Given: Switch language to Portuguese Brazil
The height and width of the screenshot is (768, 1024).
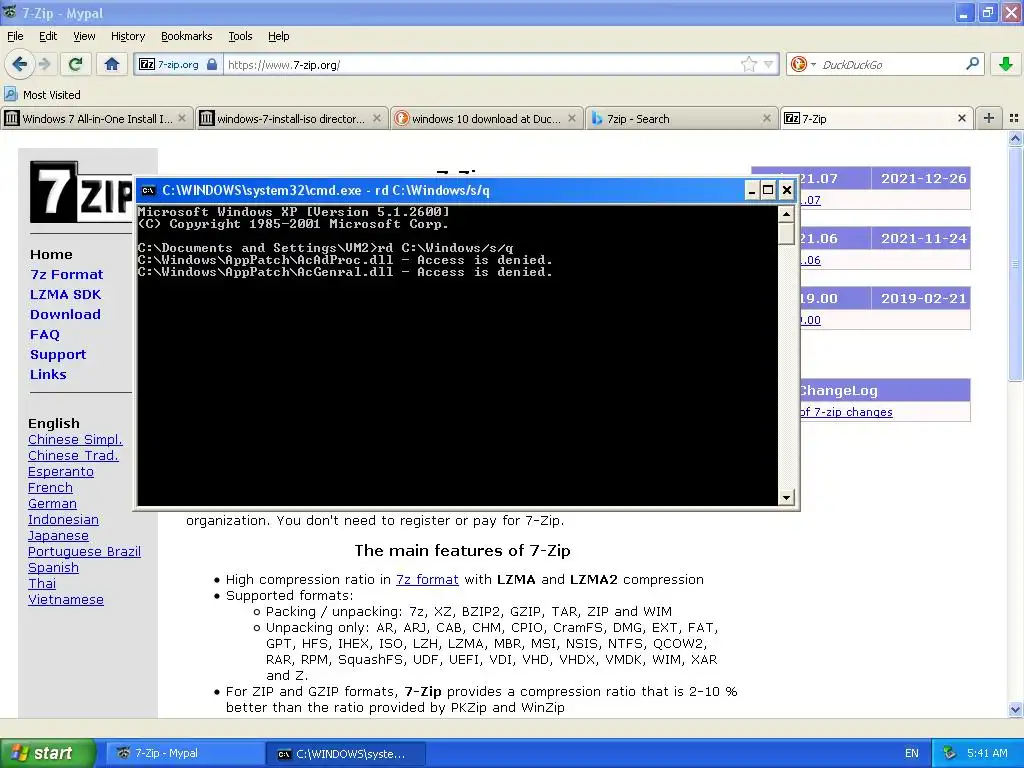Looking at the screenshot, I should [84, 551].
